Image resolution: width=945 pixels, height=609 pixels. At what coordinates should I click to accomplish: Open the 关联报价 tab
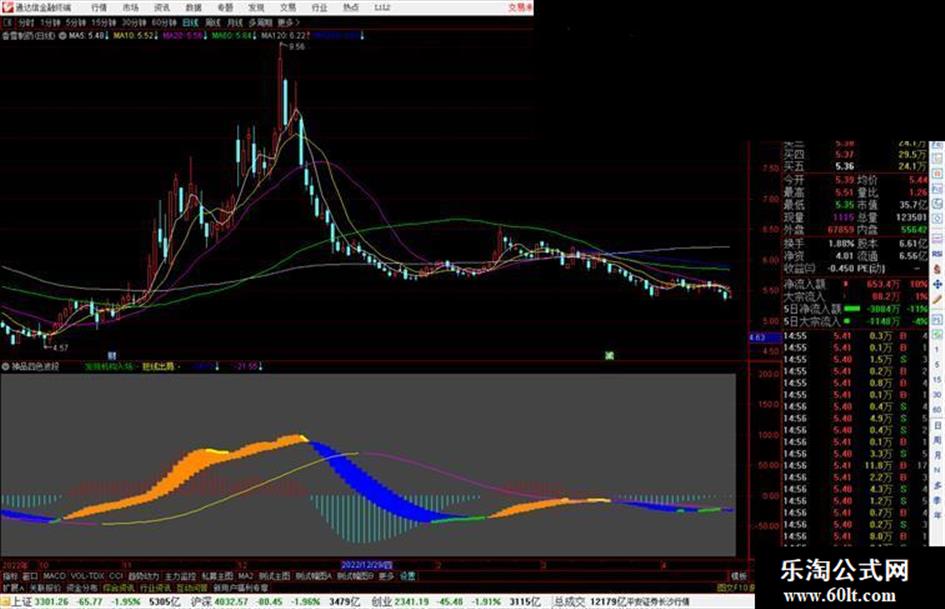(45, 587)
